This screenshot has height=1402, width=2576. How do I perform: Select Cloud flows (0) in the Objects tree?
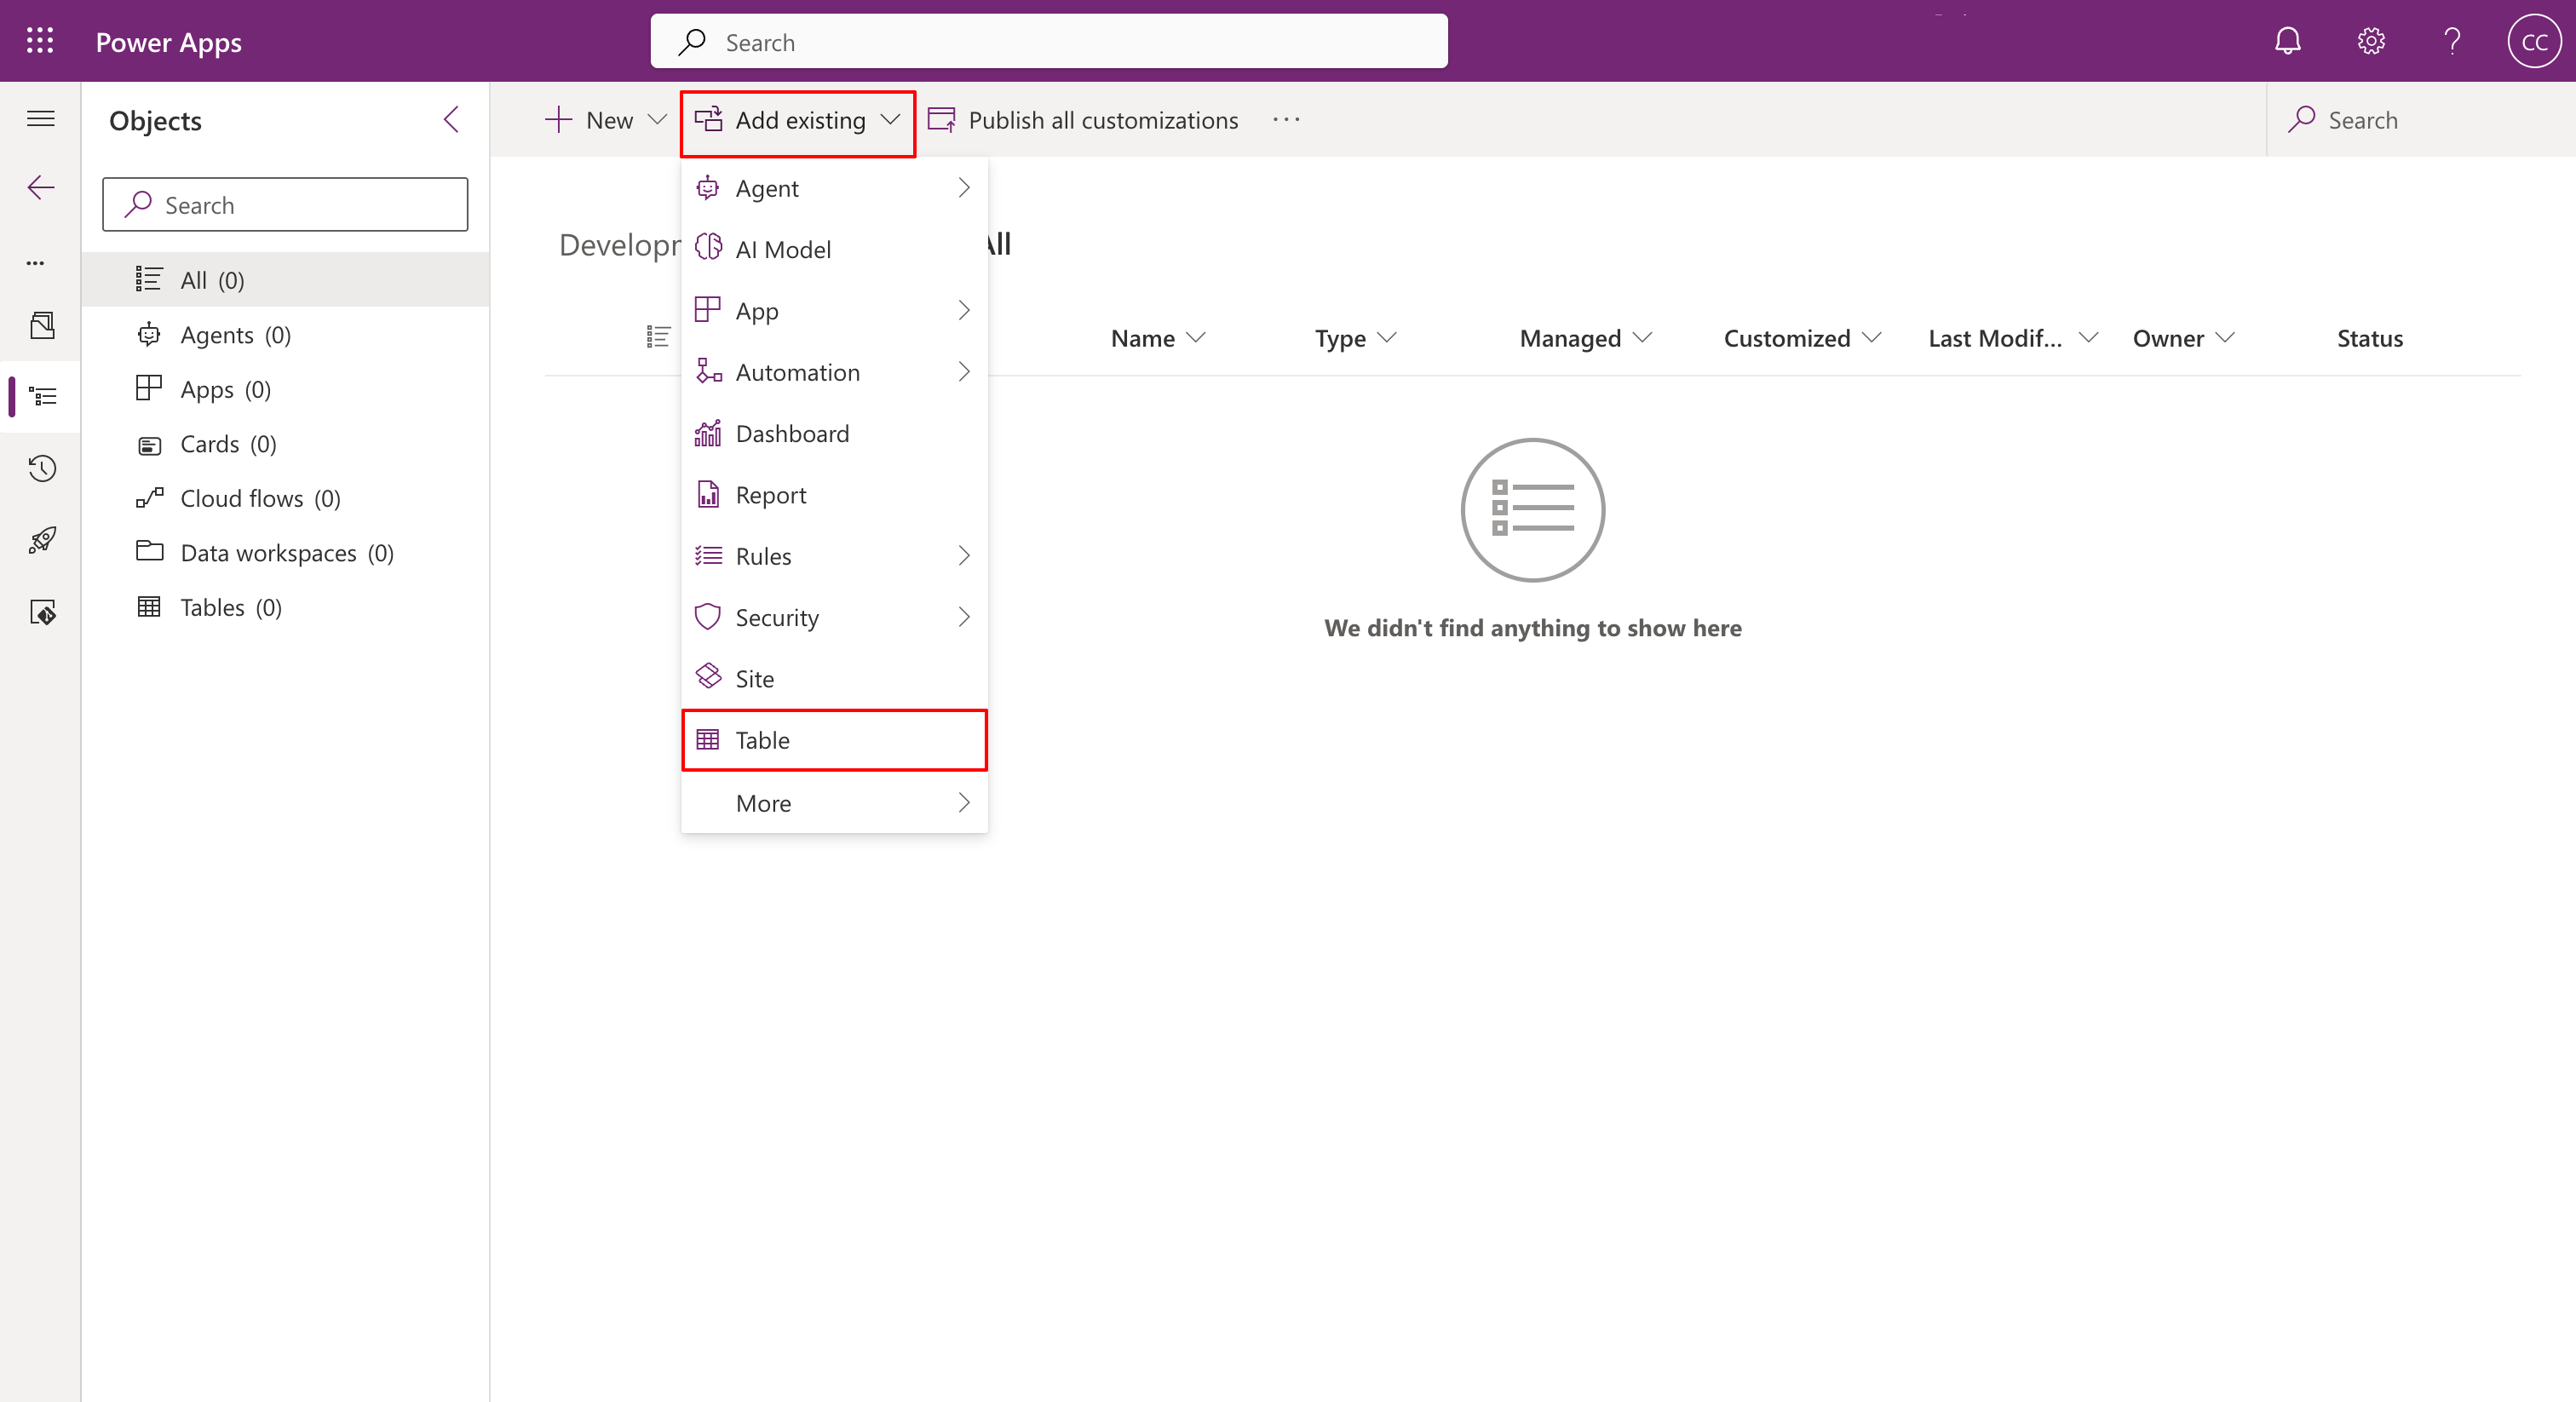pyautogui.click(x=241, y=498)
